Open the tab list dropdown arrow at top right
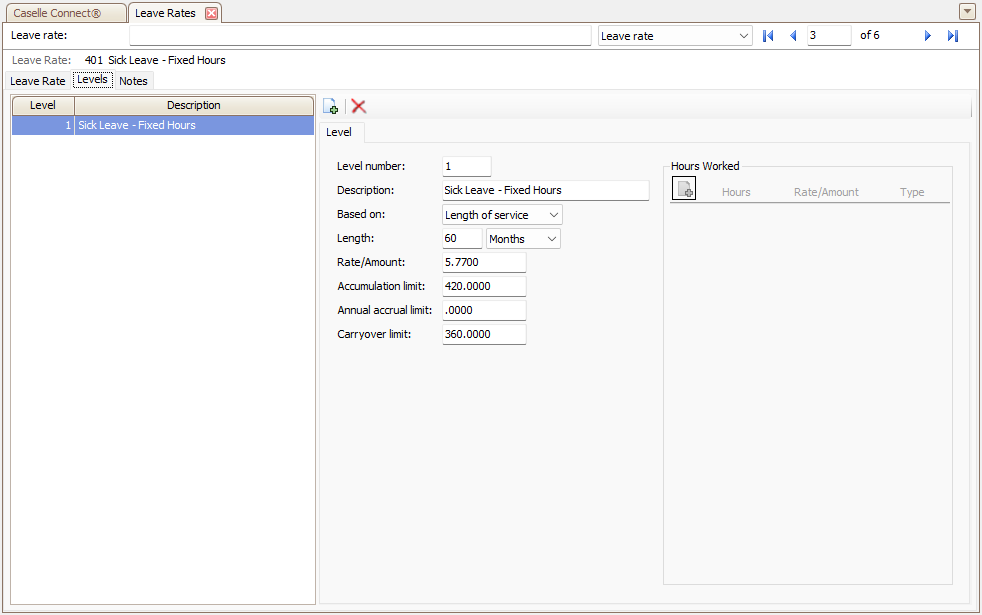Viewport: 982px width, 615px height. coord(966,12)
